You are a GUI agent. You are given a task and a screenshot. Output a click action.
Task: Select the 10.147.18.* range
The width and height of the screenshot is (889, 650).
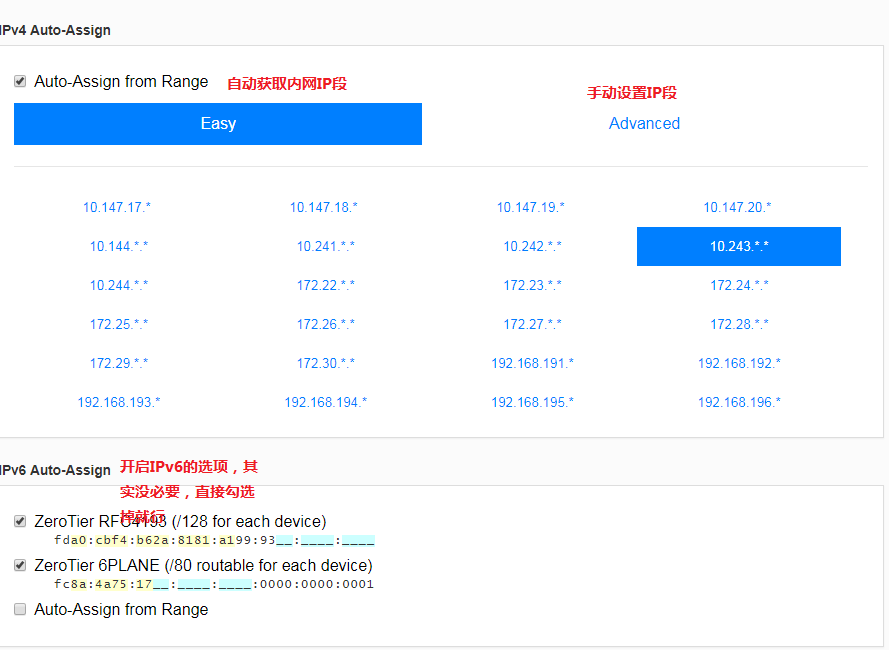tap(324, 208)
